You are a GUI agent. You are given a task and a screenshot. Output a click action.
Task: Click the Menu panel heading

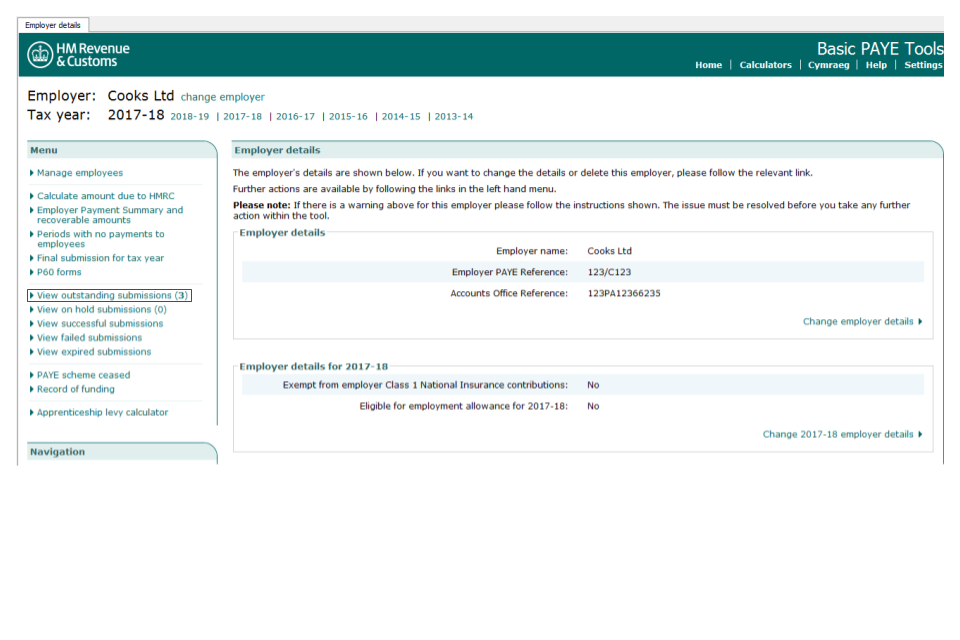(44, 150)
